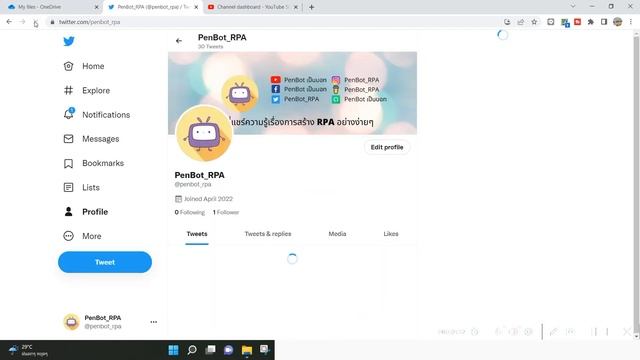Image resolution: width=640 pixels, height=360 pixels.
Task: Stop page loading X button
Action: click(36, 22)
